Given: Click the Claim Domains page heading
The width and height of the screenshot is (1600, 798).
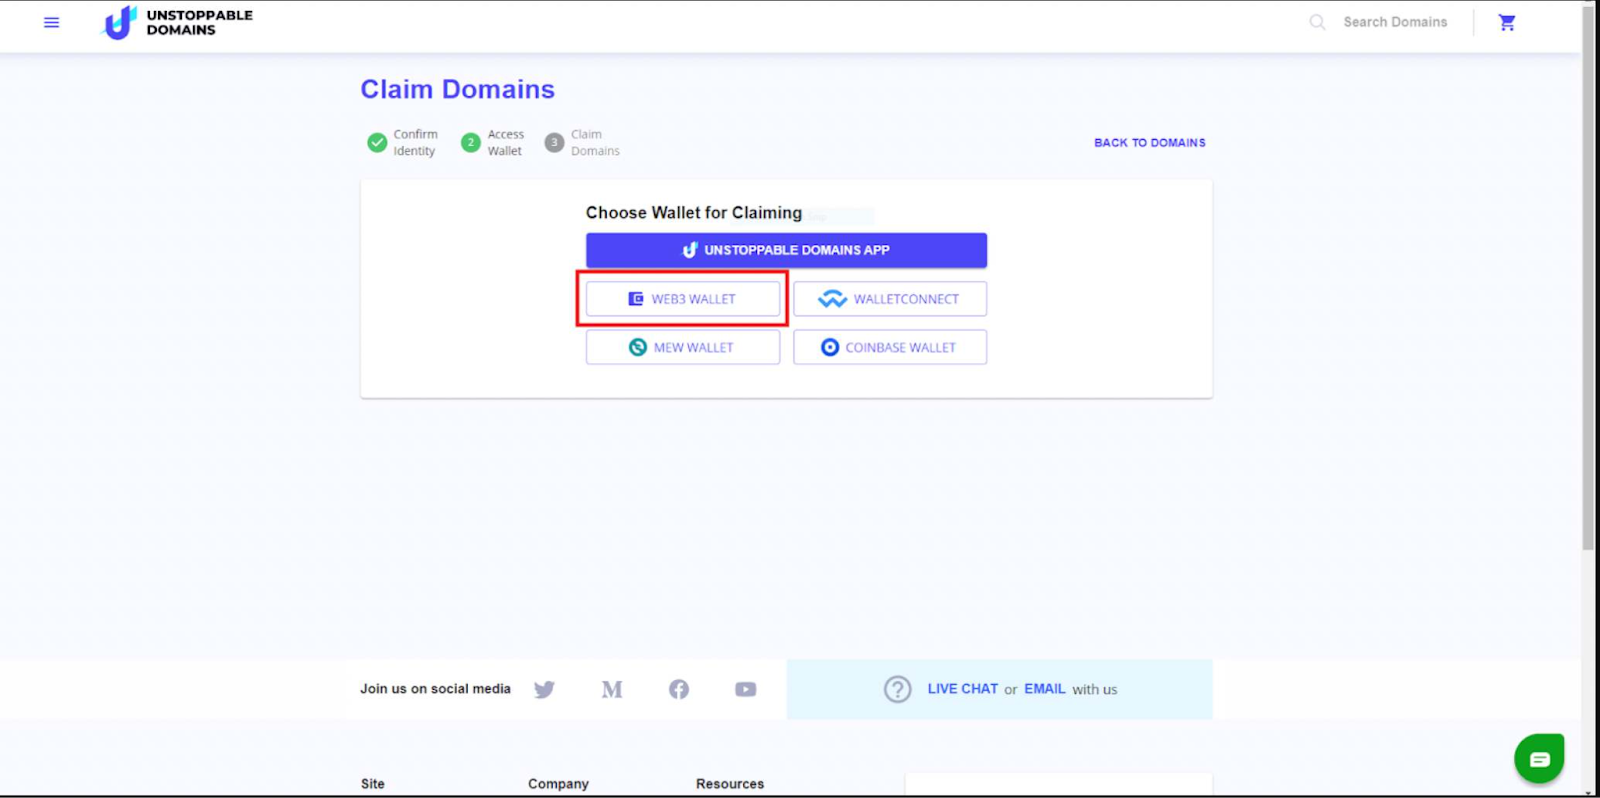Looking at the screenshot, I should coord(457,89).
